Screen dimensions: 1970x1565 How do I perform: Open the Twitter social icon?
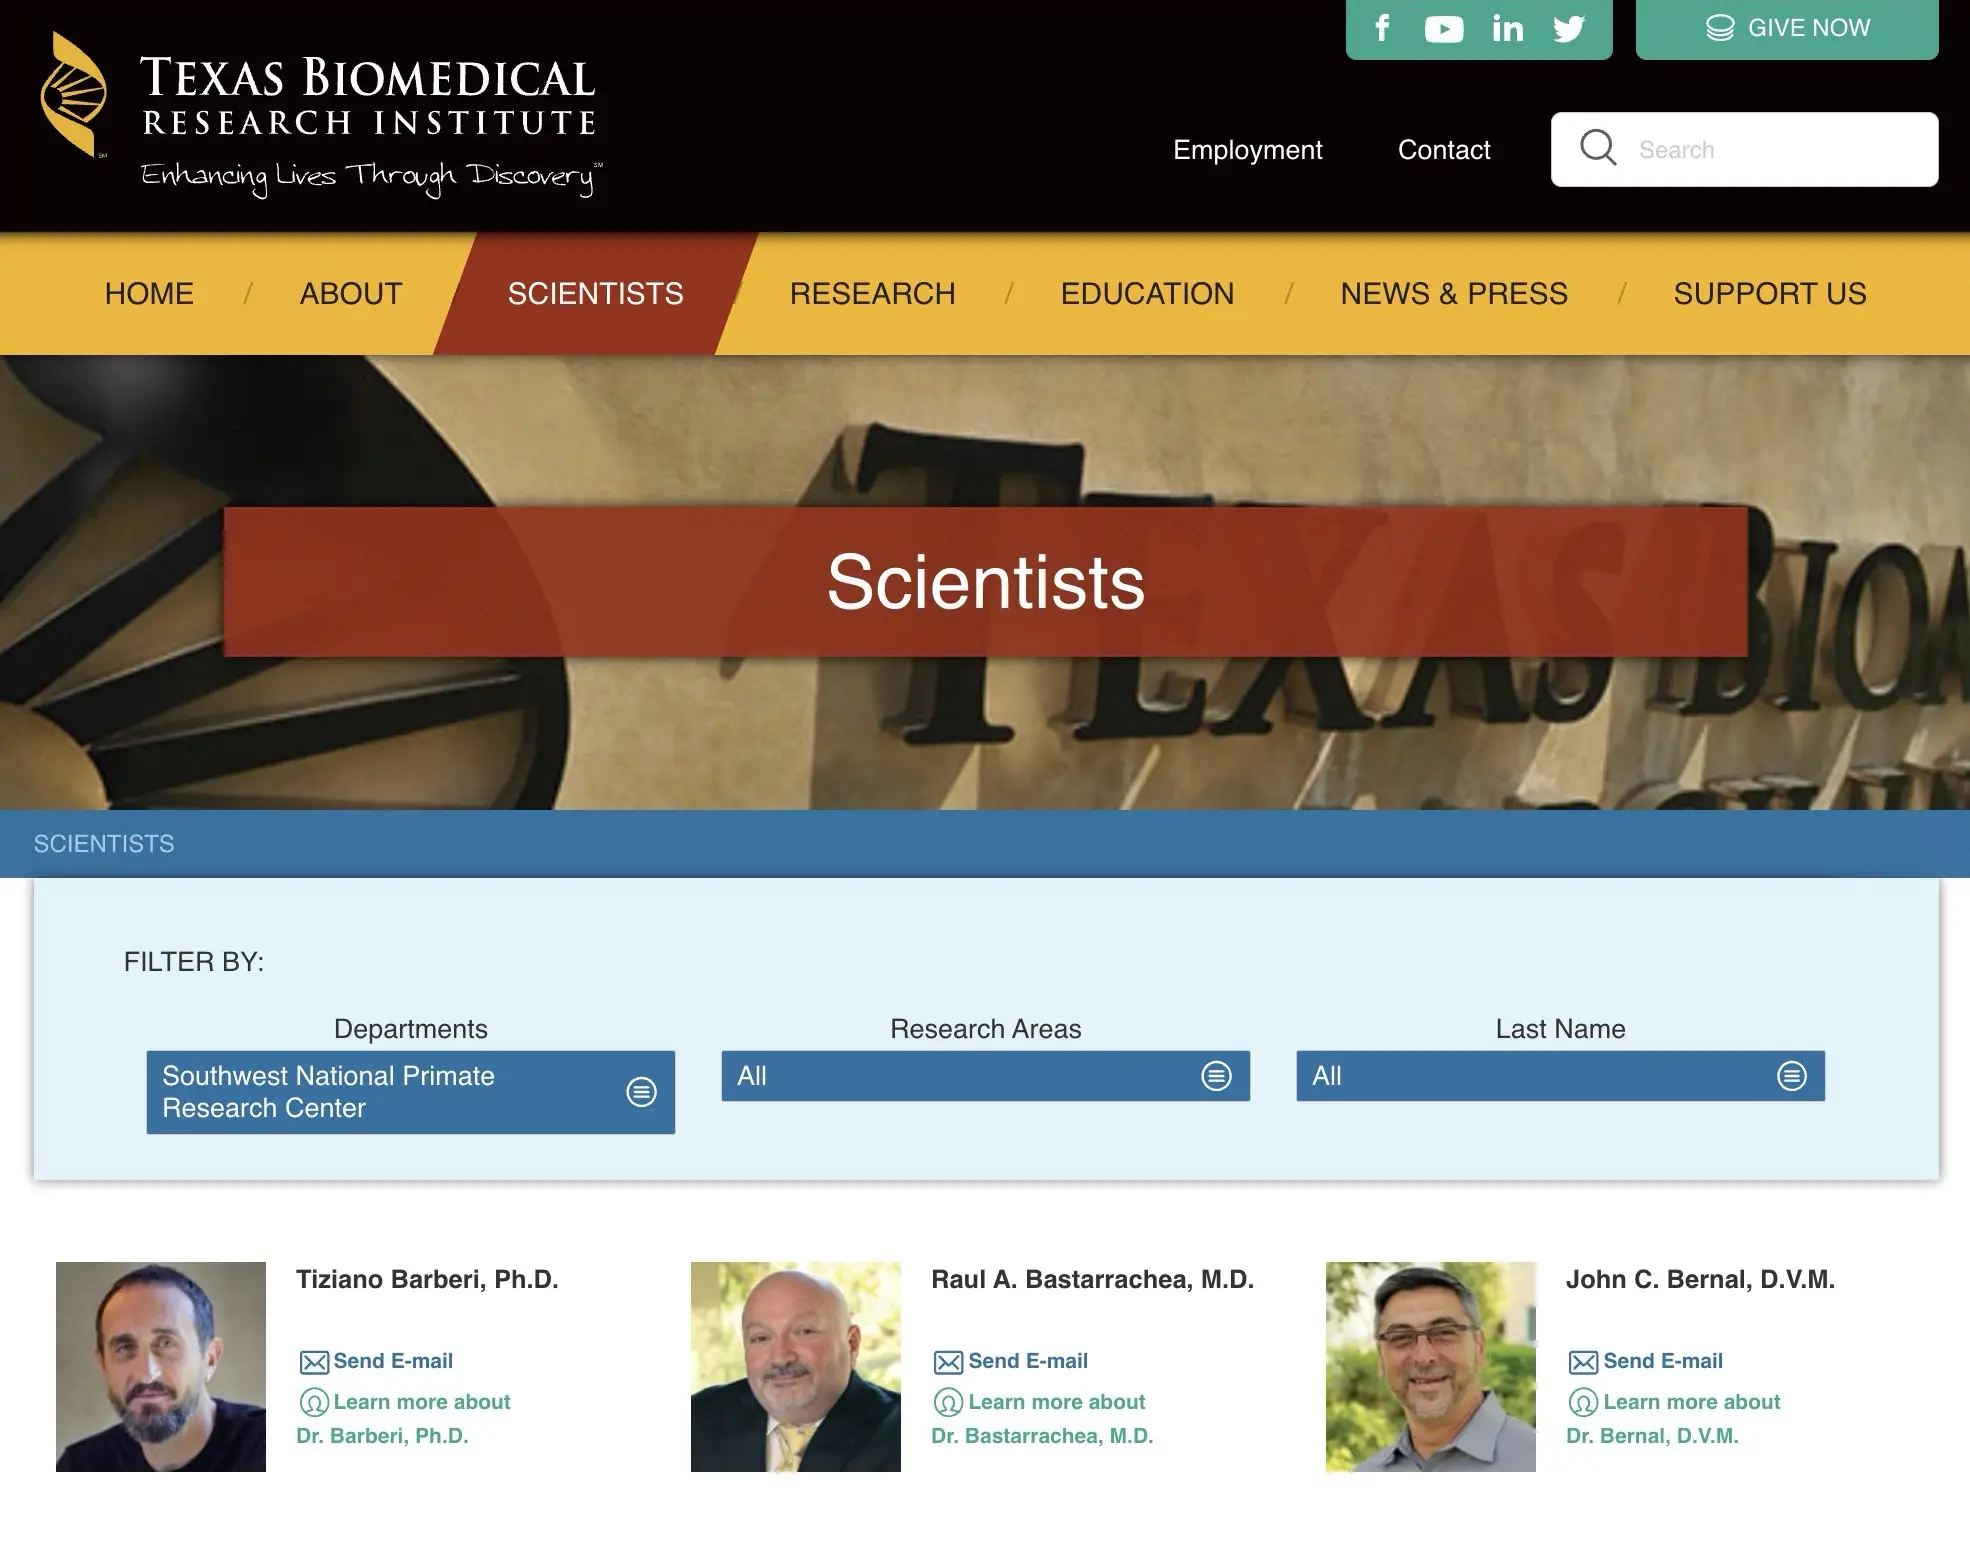pyautogui.click(x=1569, y=29)
